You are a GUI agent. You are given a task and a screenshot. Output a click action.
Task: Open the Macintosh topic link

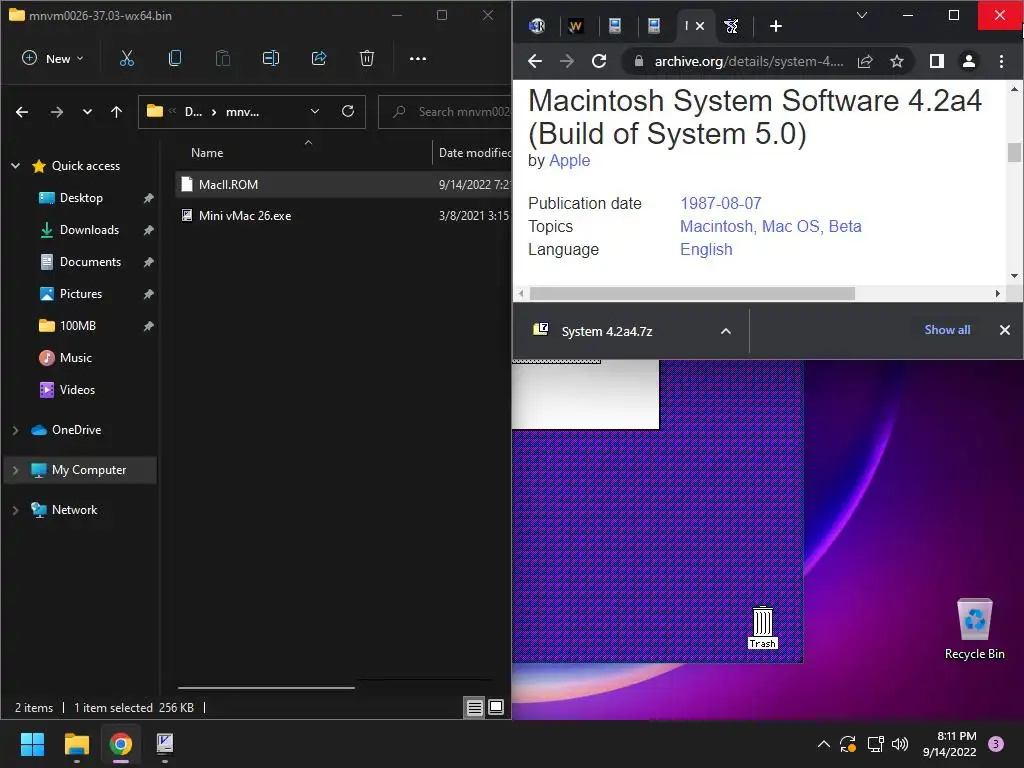pos(716,227)
